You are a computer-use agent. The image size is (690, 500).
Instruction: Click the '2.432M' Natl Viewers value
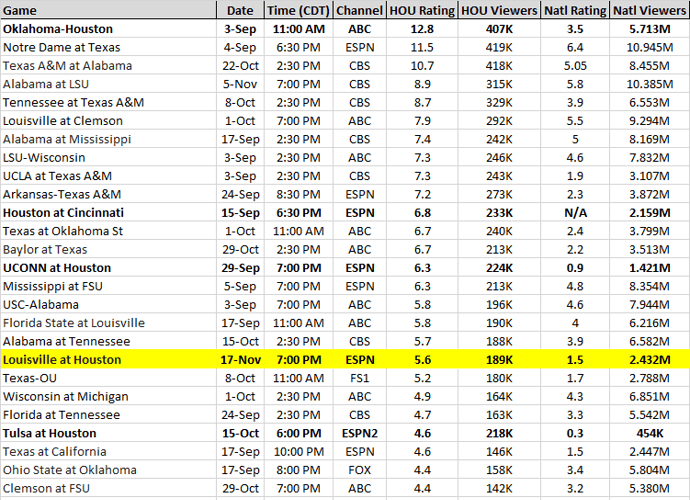[x=650, y=360]
